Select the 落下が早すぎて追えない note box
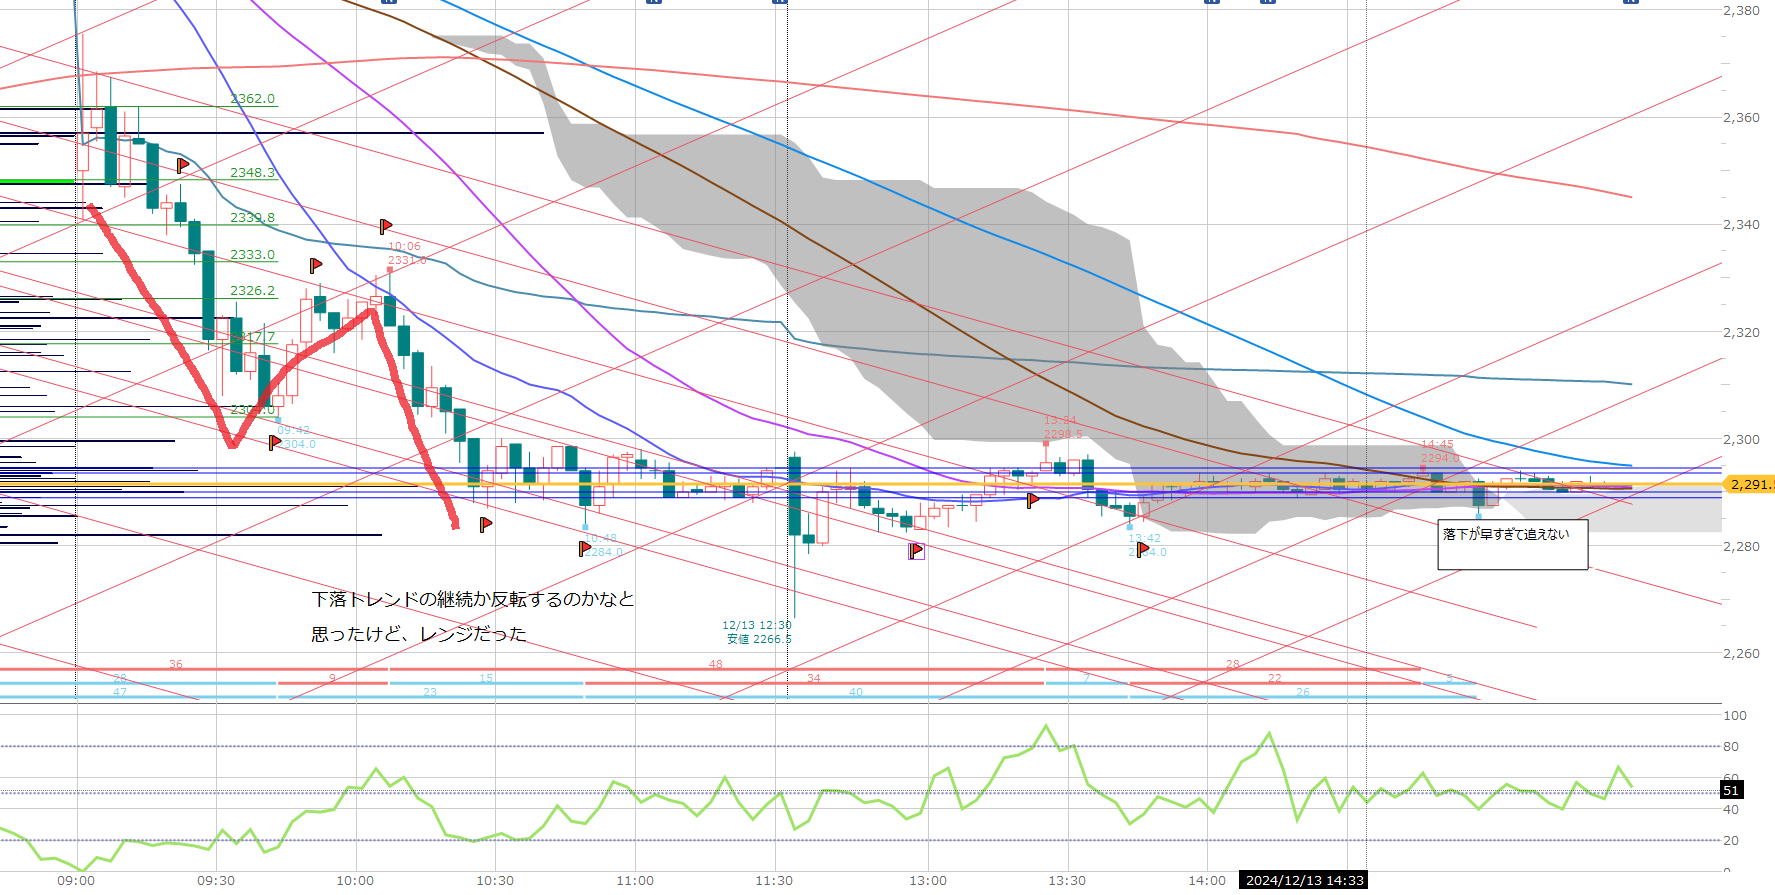 pos(1512,544)
